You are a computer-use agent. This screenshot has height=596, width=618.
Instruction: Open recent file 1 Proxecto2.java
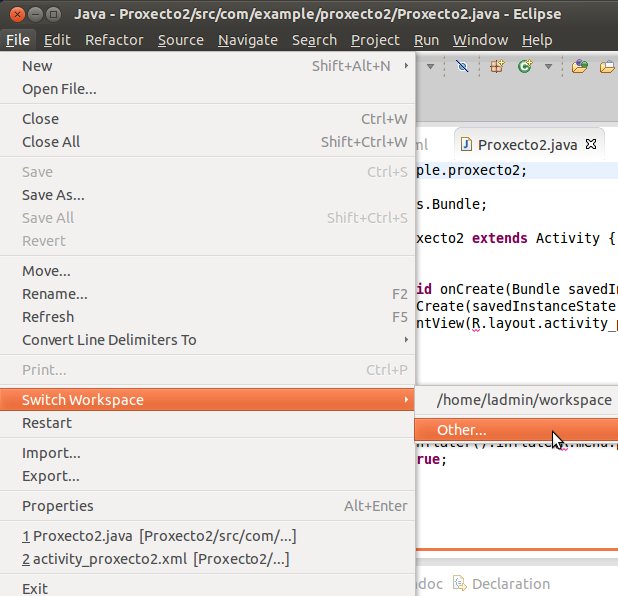[207, 536]
